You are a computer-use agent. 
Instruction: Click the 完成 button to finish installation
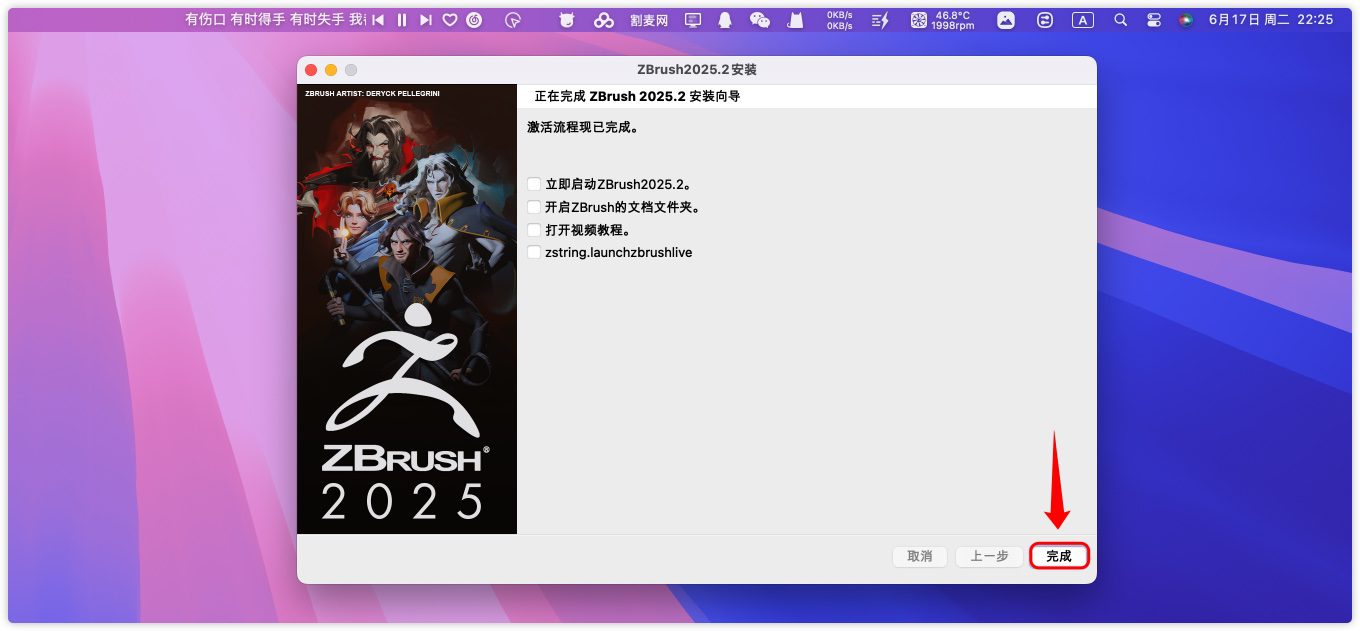(x=1059, y=556)
